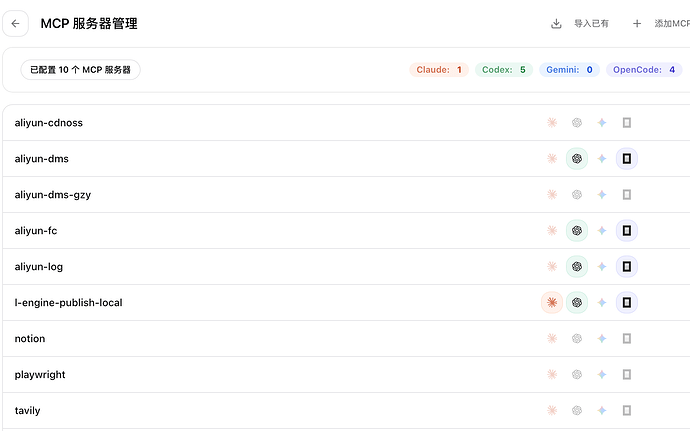Click the Gemini: 0 count badge
The width and height of the screenshot is (690, 441).
569,70
